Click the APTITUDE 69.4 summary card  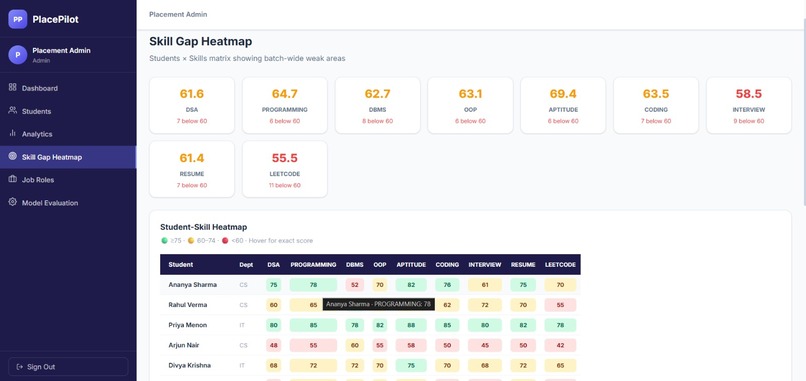[x=563, y=105]
